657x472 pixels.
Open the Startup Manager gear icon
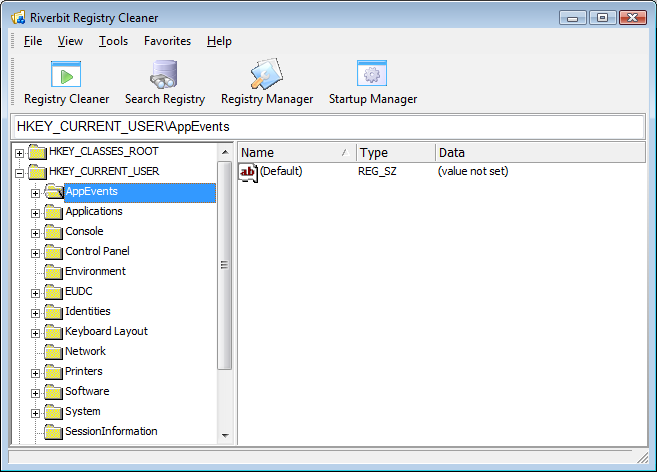coord(372,73)
